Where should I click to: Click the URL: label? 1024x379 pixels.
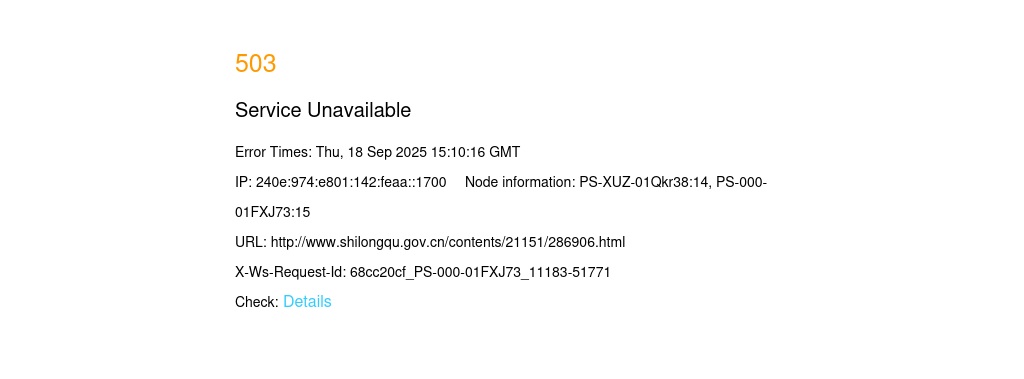pos(251,242)
